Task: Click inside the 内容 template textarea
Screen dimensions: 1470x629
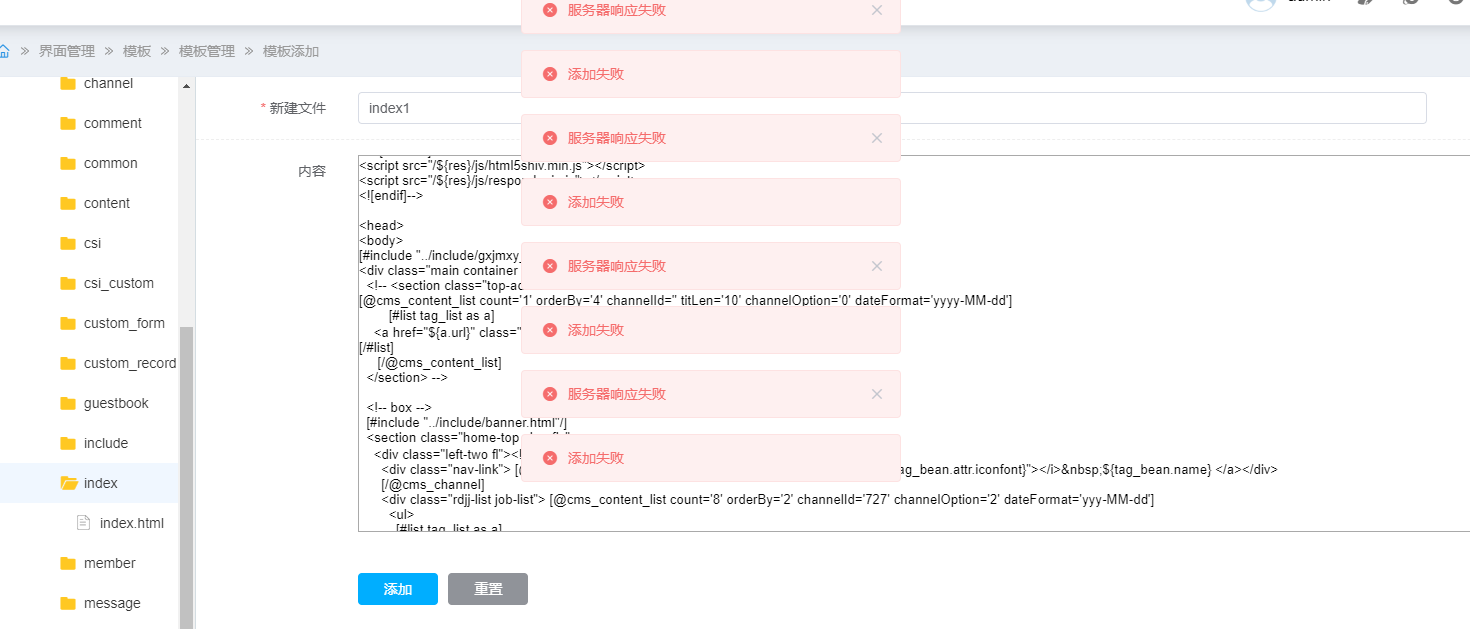Action: (914, 343)
